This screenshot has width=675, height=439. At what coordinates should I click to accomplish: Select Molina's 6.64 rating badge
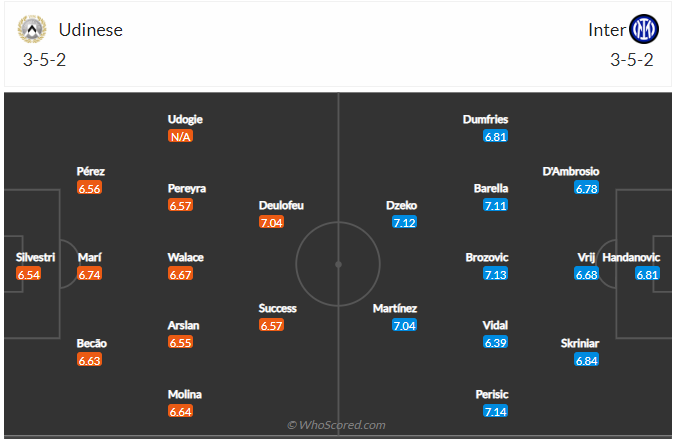coord(180,411)
